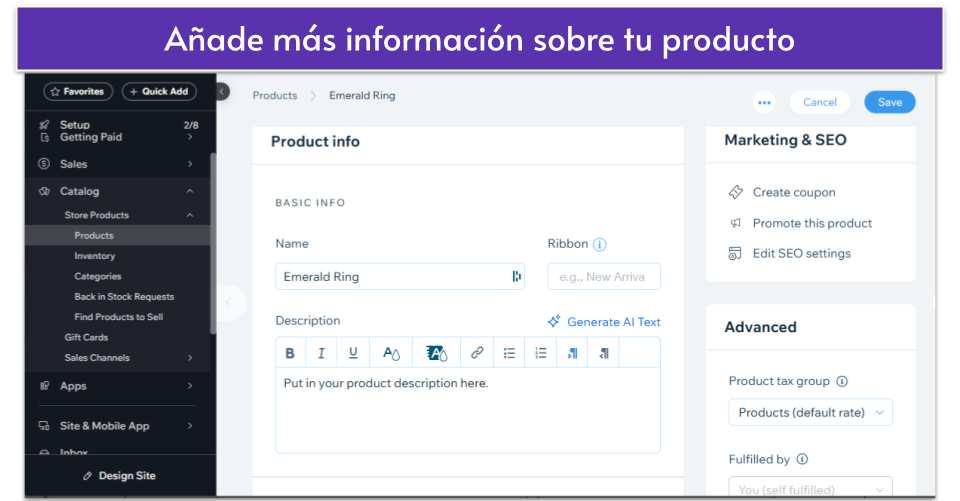
Task: Click the Edit SEO settings icon
Action: [x=735, y=253]
